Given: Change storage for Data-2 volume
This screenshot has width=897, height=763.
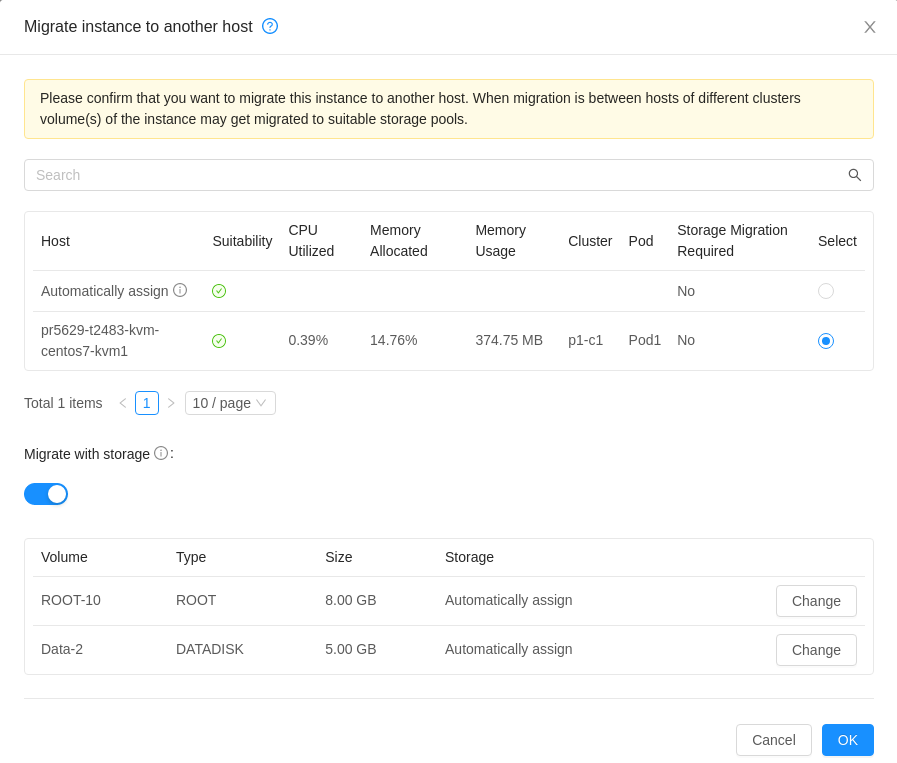Looking at the screenshot, I should pyautogui.click(x=816, y=650).
